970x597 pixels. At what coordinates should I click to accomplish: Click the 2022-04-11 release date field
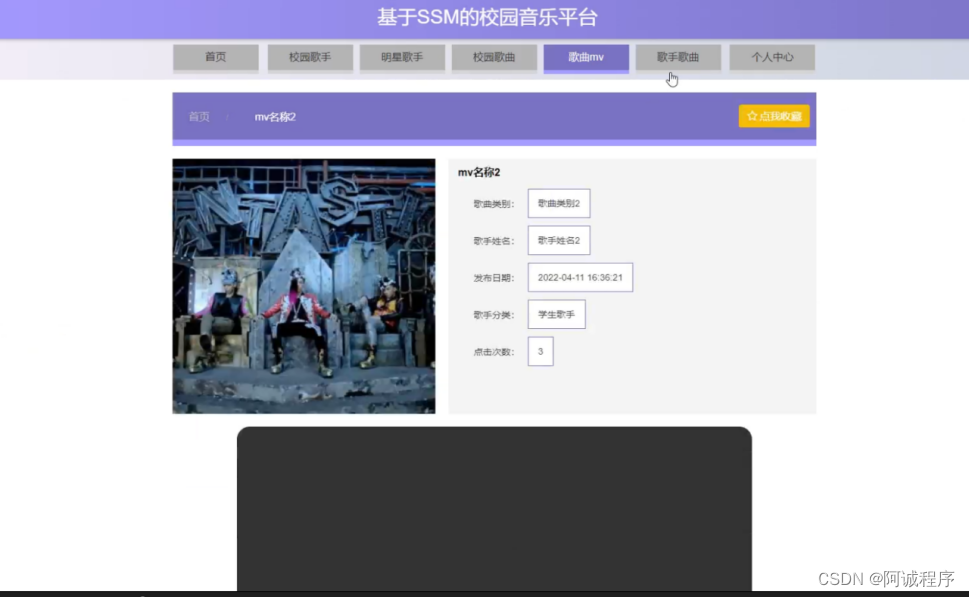tap(580, 277)
